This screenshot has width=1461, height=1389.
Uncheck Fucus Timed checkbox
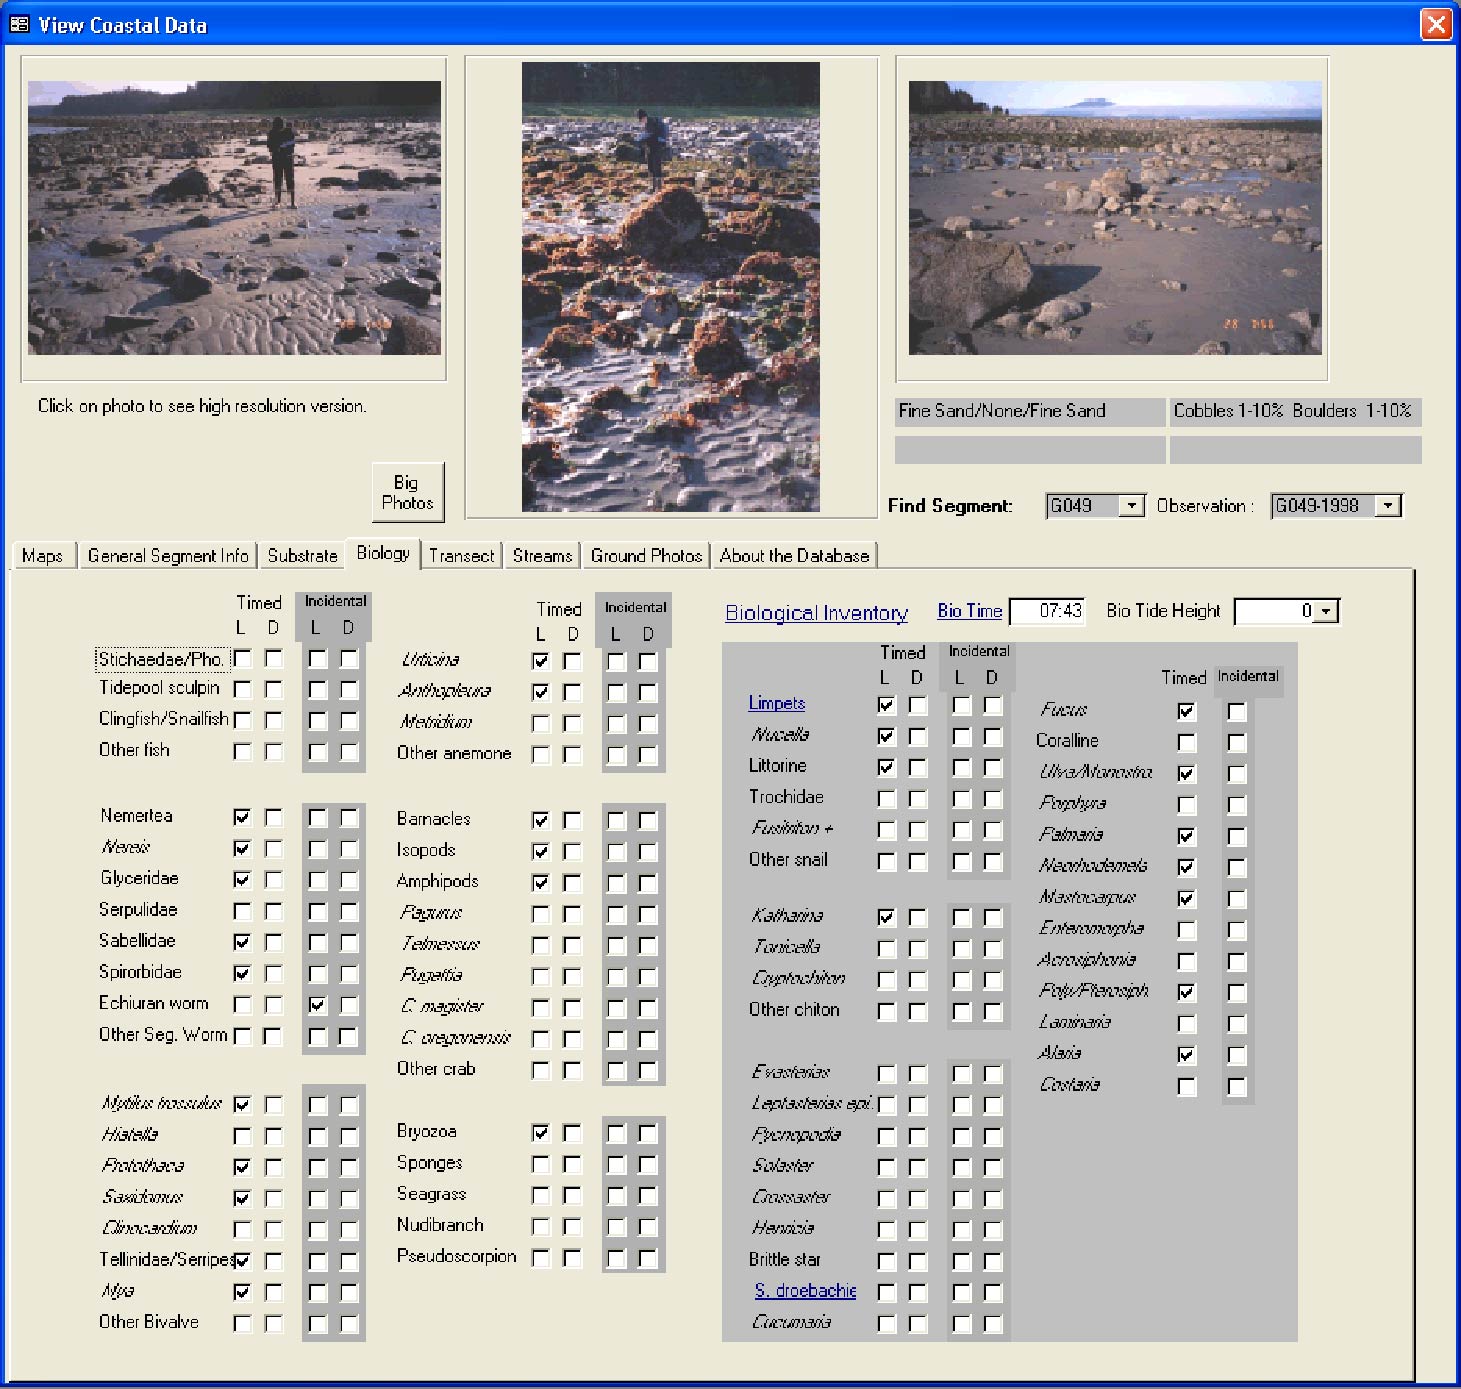(x=1186, y=711)
